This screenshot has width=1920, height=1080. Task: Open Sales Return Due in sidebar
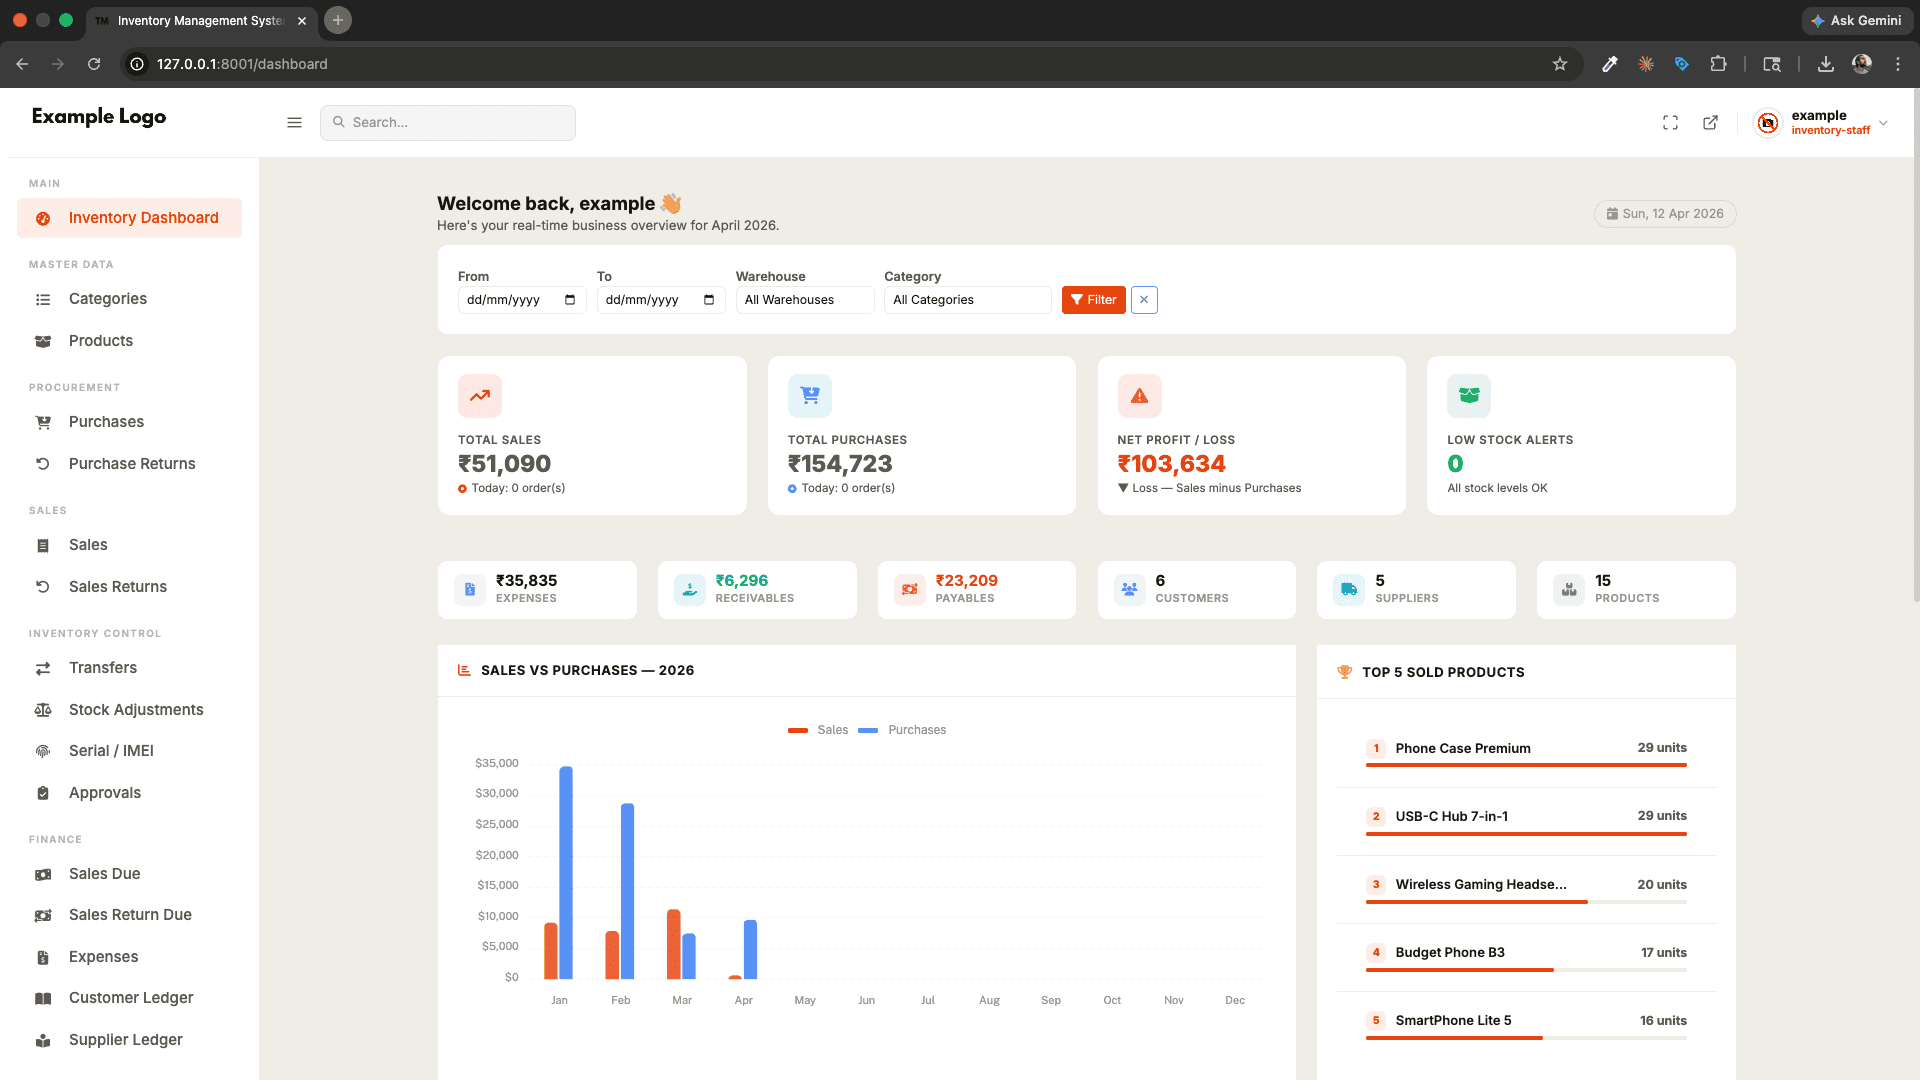pyautogui.click(x=129, y=915)
